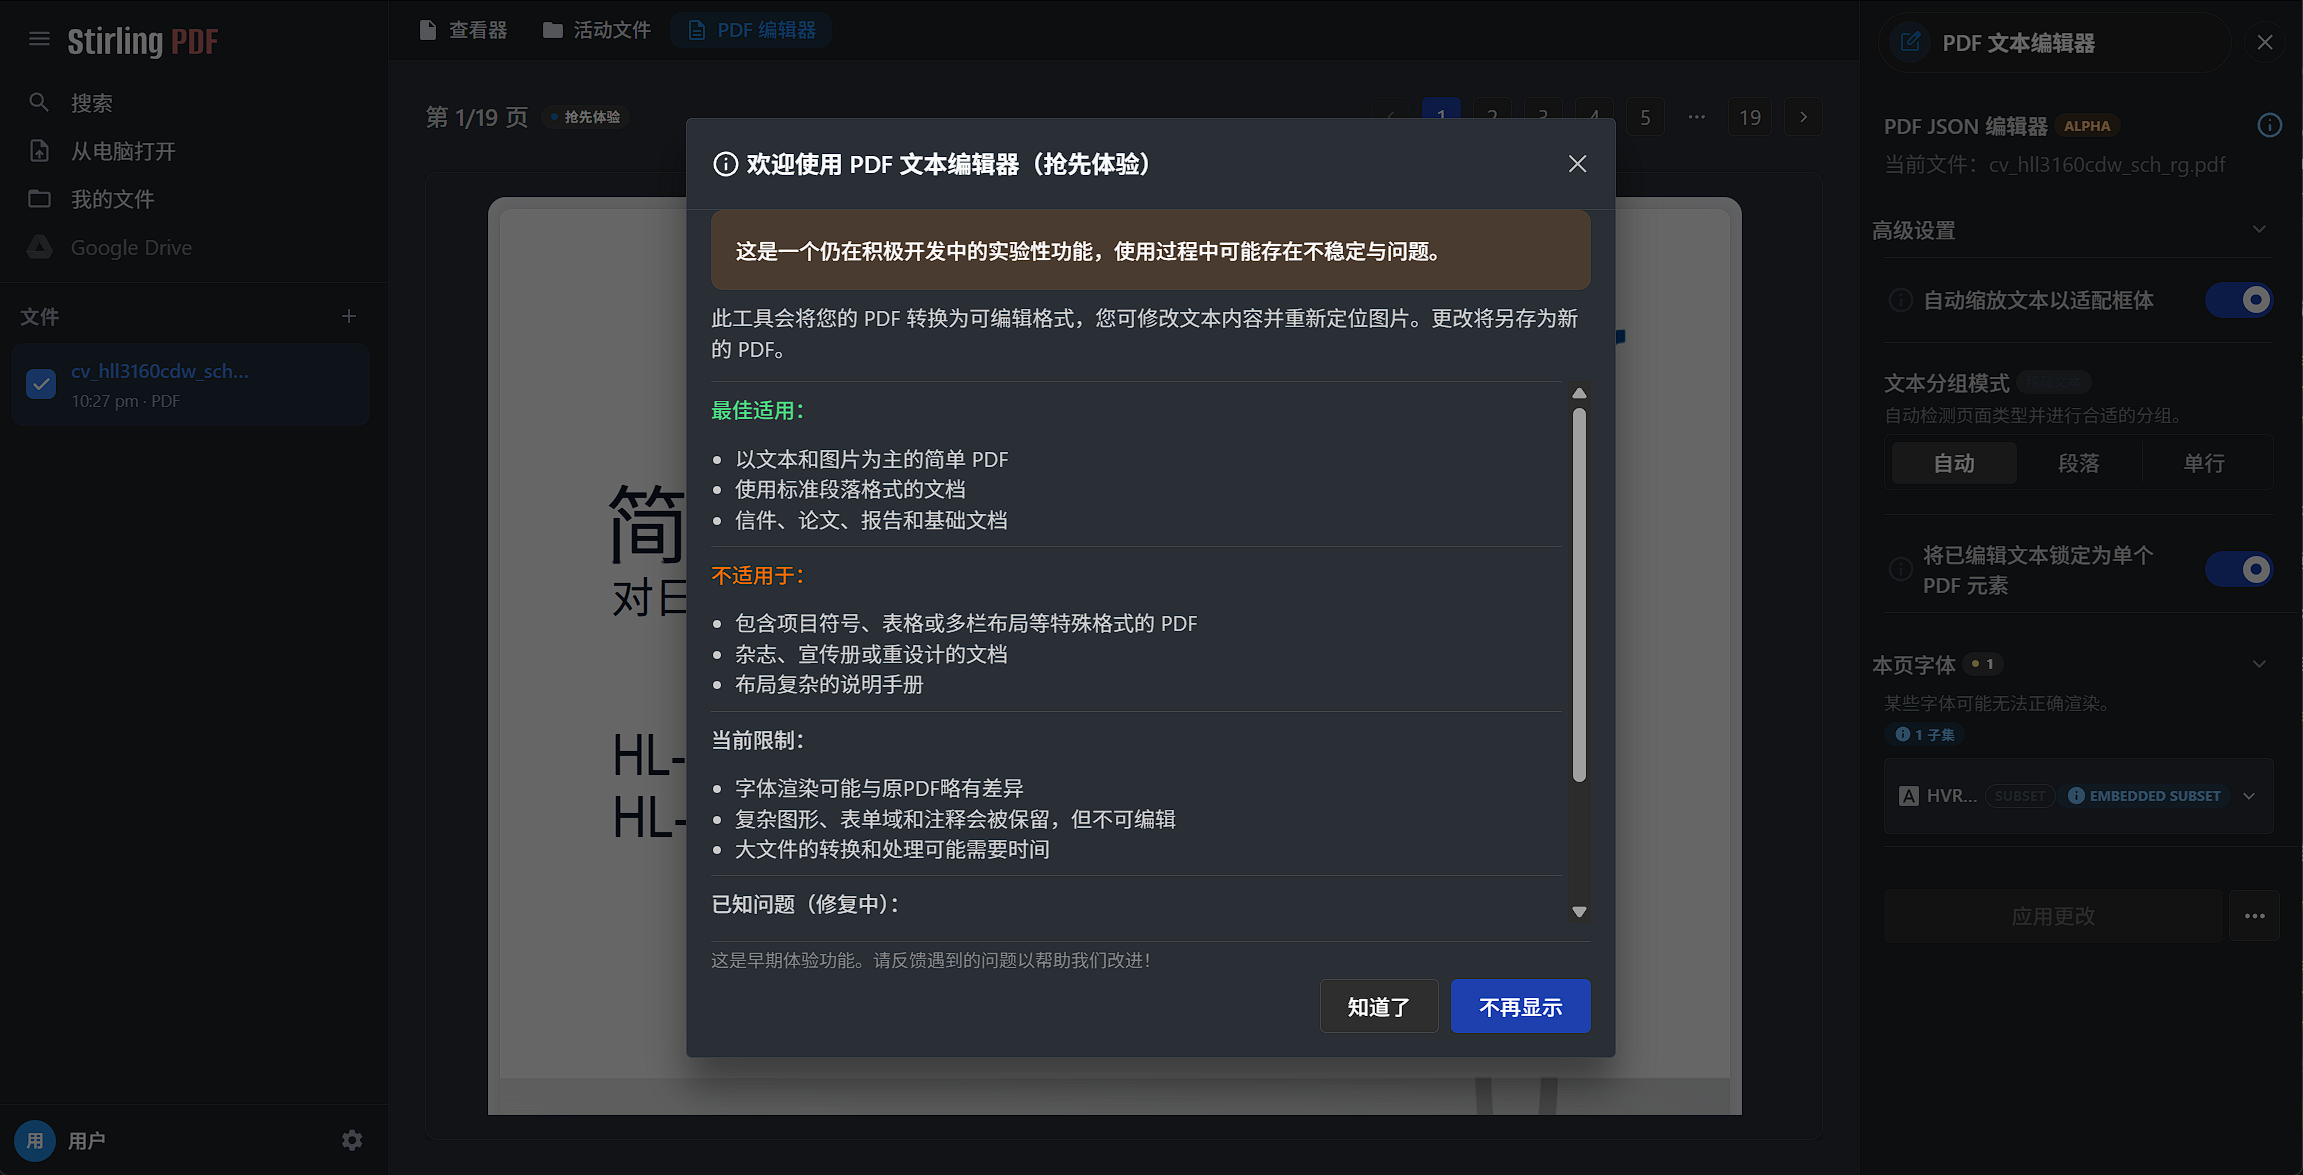Switch to the PDF 编辑器 tab

click(752, 30)
